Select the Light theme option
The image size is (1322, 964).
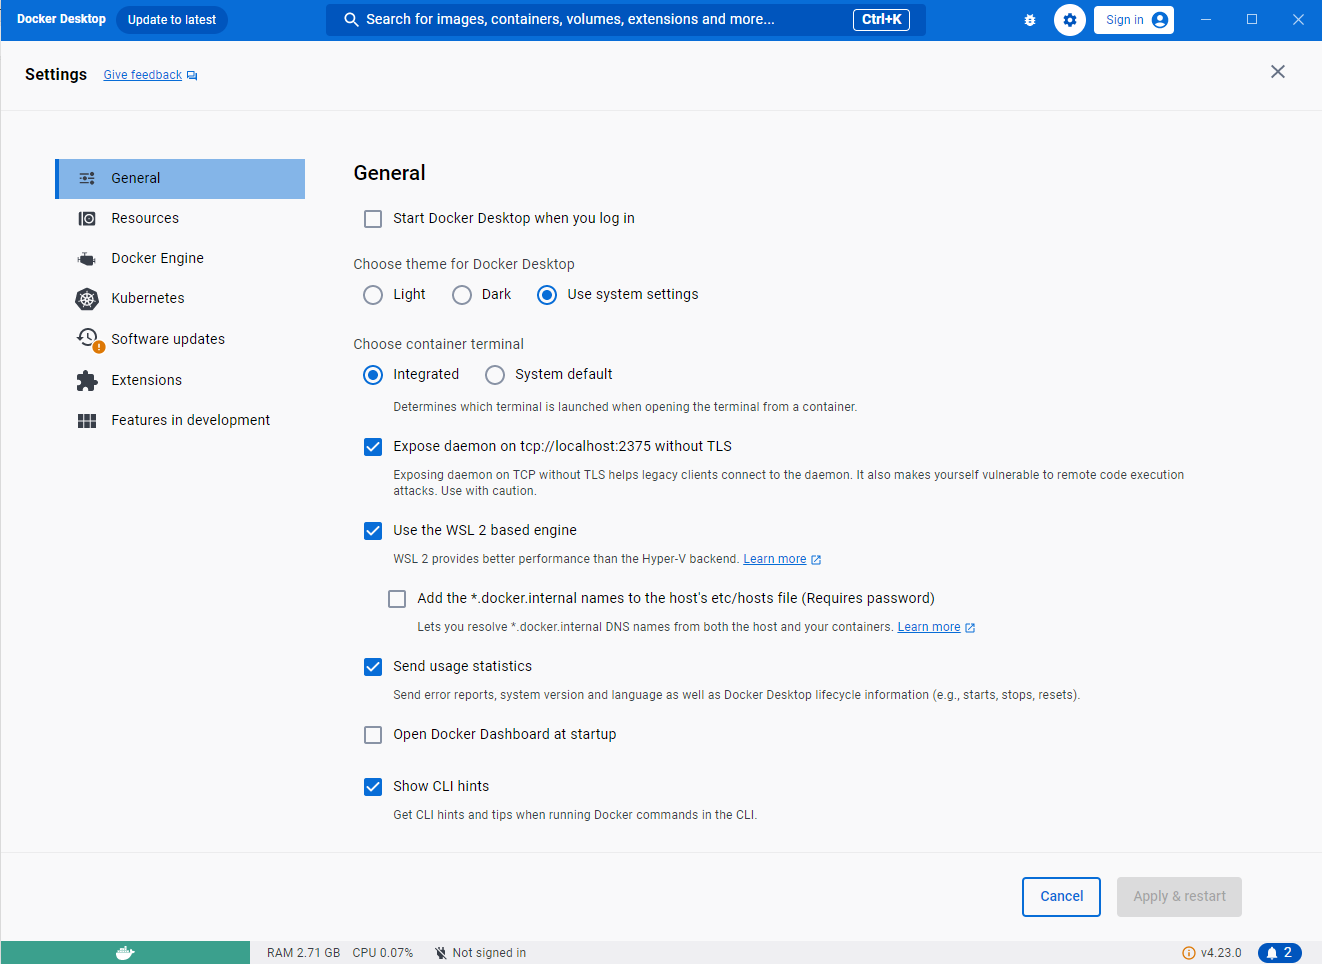373,295
